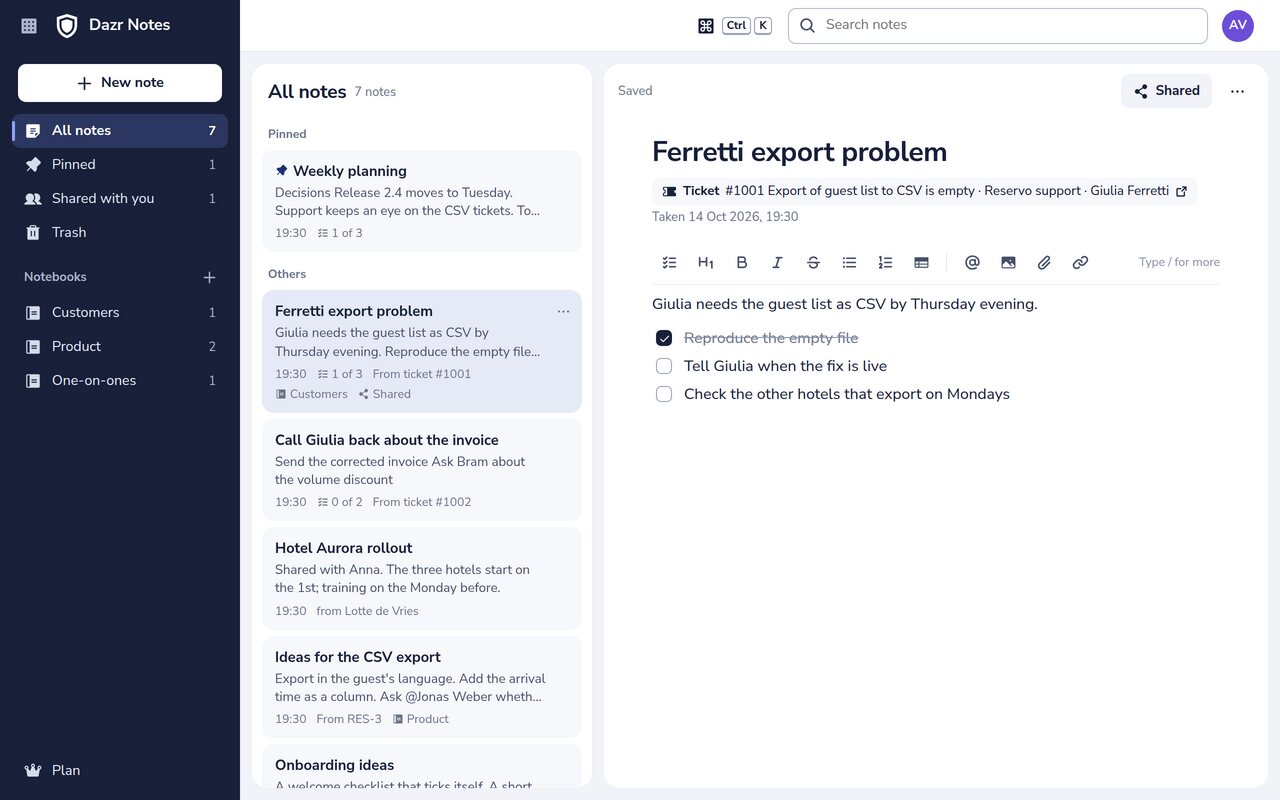Open ticket #1001 external link icon

pos(1181,191)
